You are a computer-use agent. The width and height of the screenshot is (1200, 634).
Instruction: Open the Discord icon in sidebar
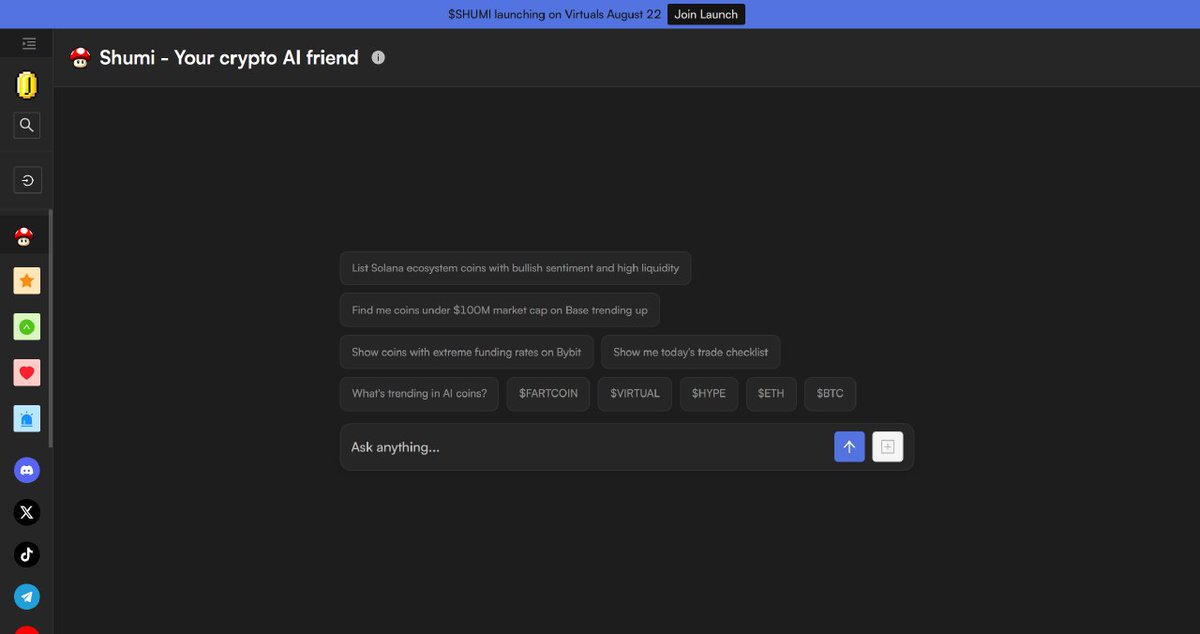click(x=27, y=470)
